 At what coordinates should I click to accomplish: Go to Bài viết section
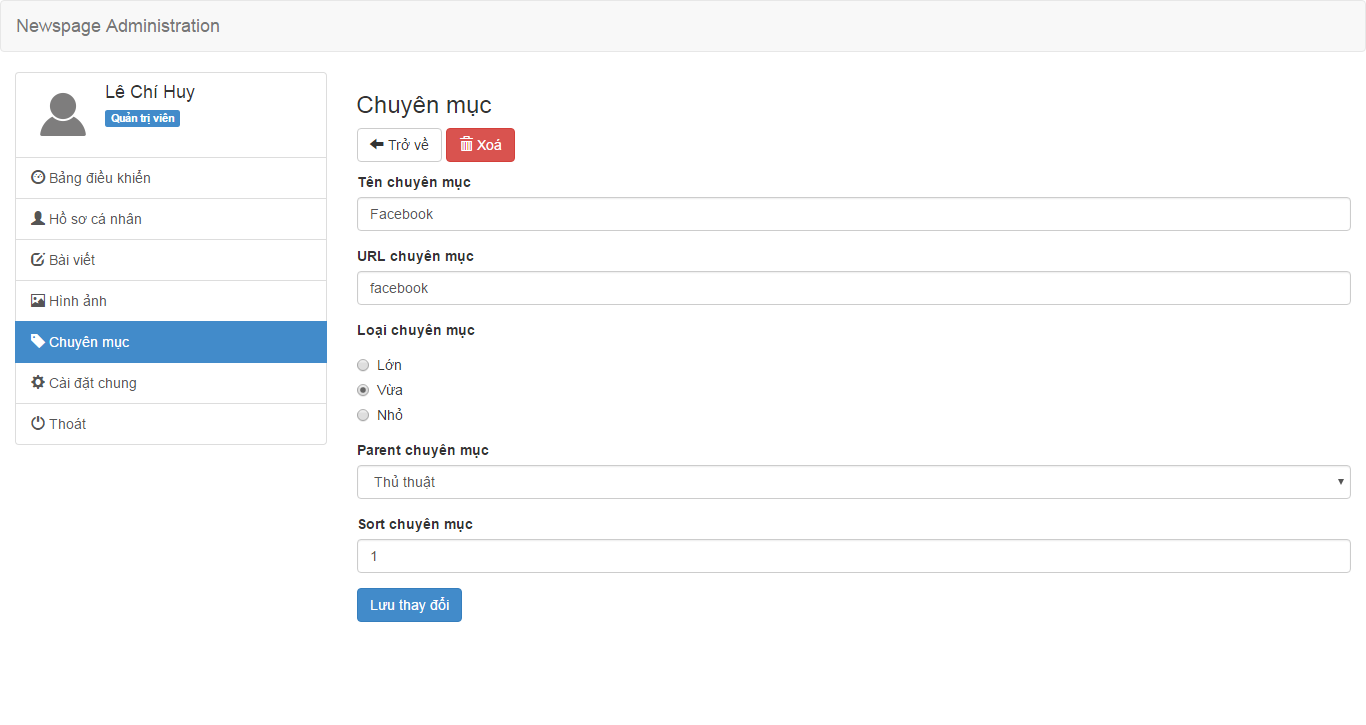tap(171, 260)
